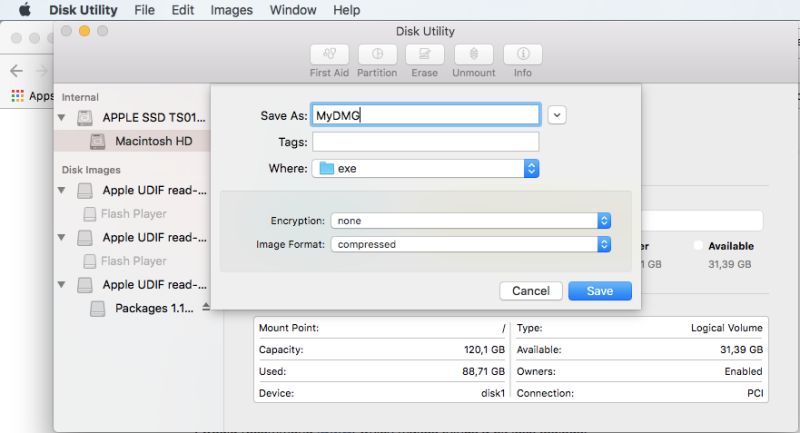800x433 pixels.
Task: Click the Erase toolbar icon
Action: (x=424, y=54)
